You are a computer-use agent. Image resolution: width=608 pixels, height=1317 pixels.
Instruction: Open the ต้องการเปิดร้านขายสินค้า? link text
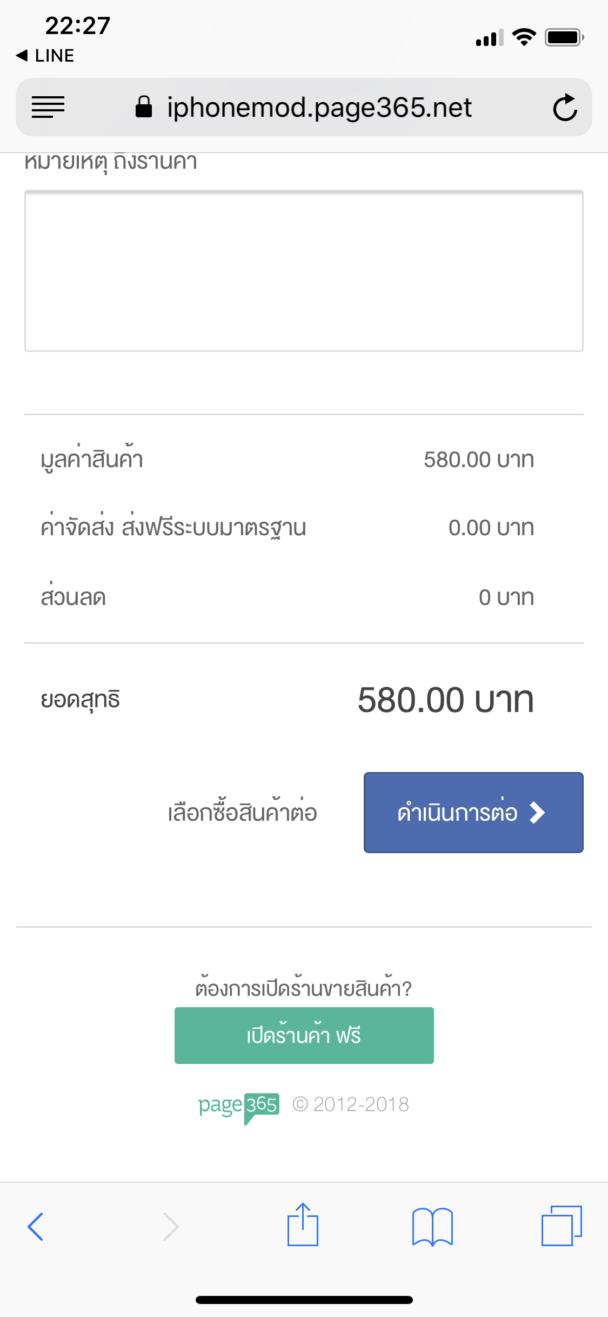(x=304, y=987)
